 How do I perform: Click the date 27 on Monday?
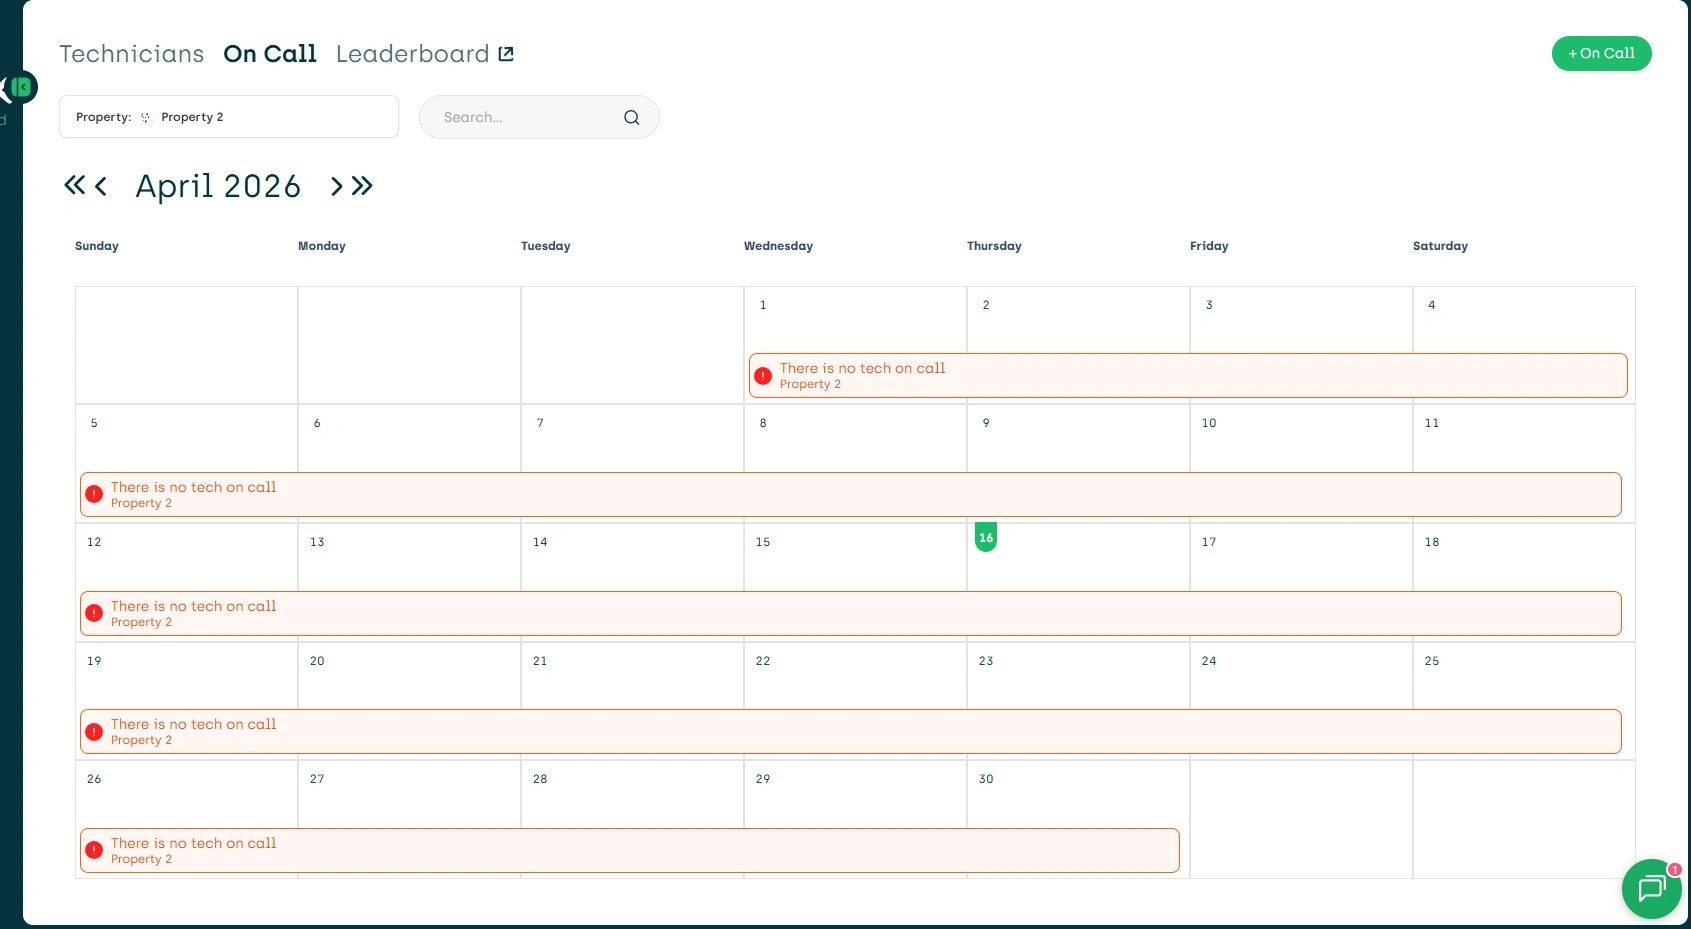coord(317,779)
